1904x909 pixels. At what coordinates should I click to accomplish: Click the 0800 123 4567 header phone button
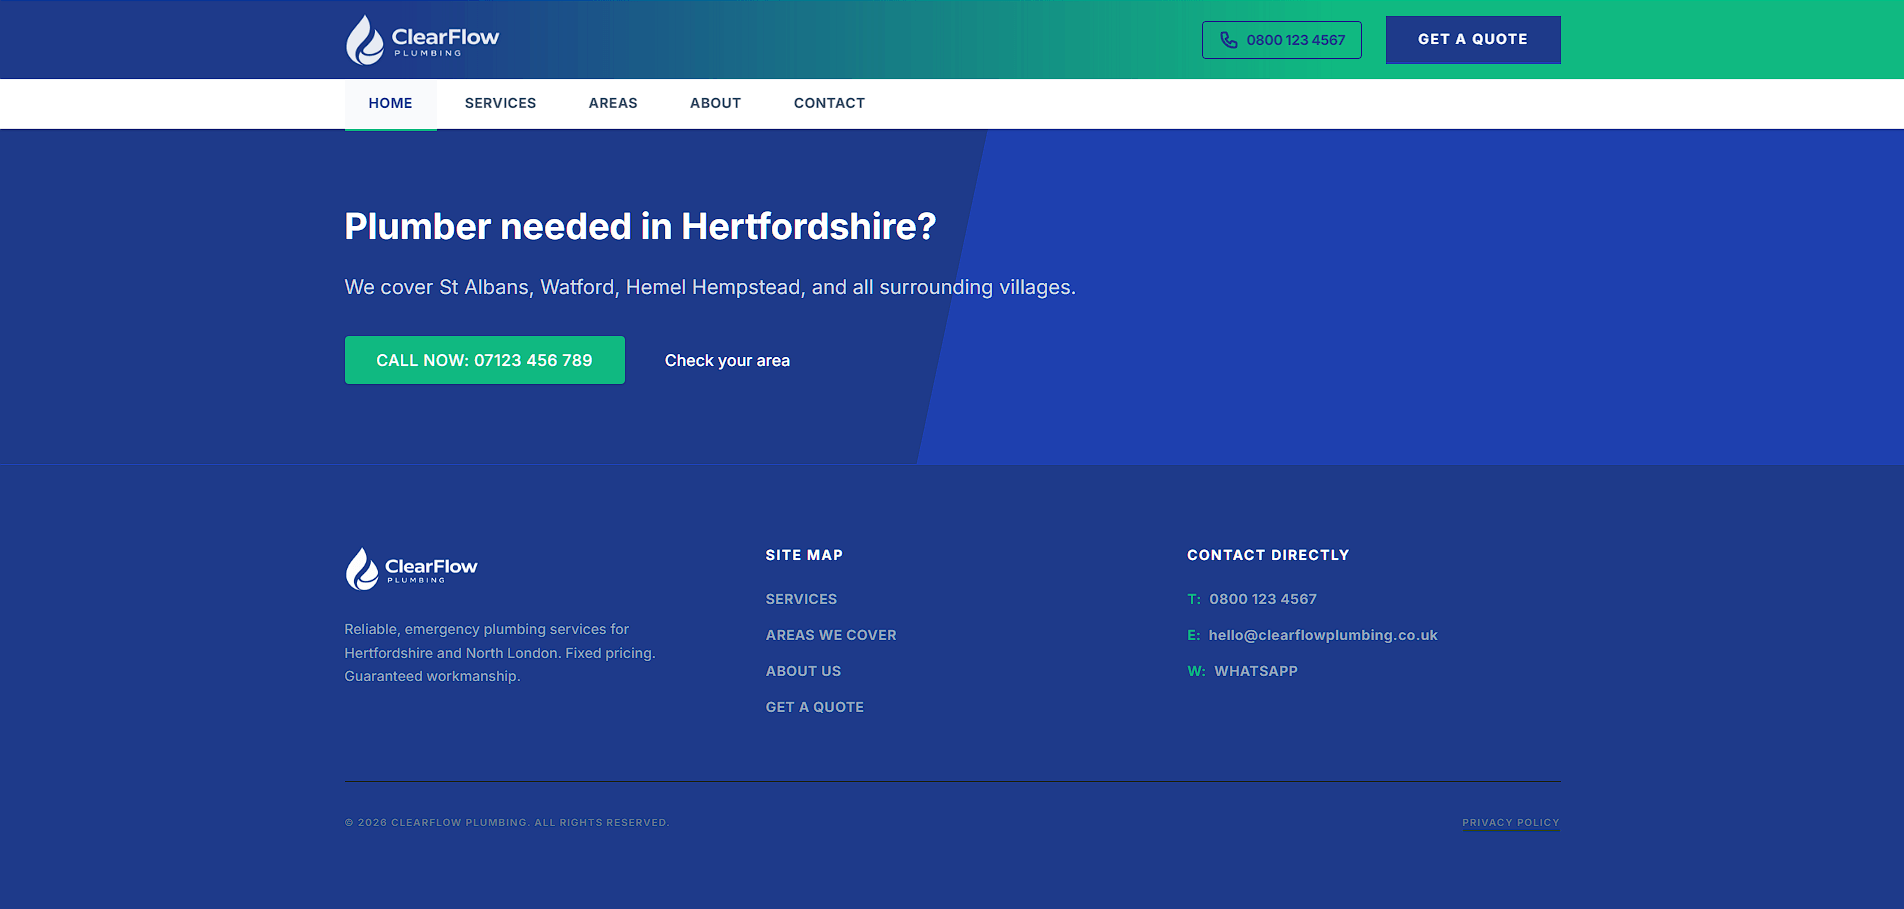click(1281, 40)
